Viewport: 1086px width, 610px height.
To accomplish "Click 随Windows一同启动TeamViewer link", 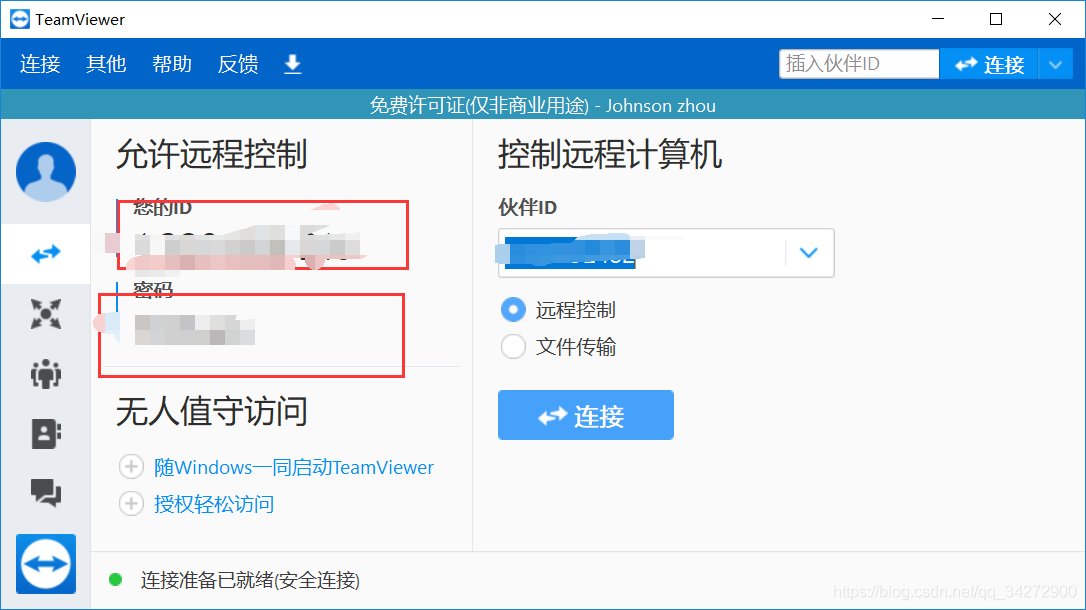I will tap(294, 467).
